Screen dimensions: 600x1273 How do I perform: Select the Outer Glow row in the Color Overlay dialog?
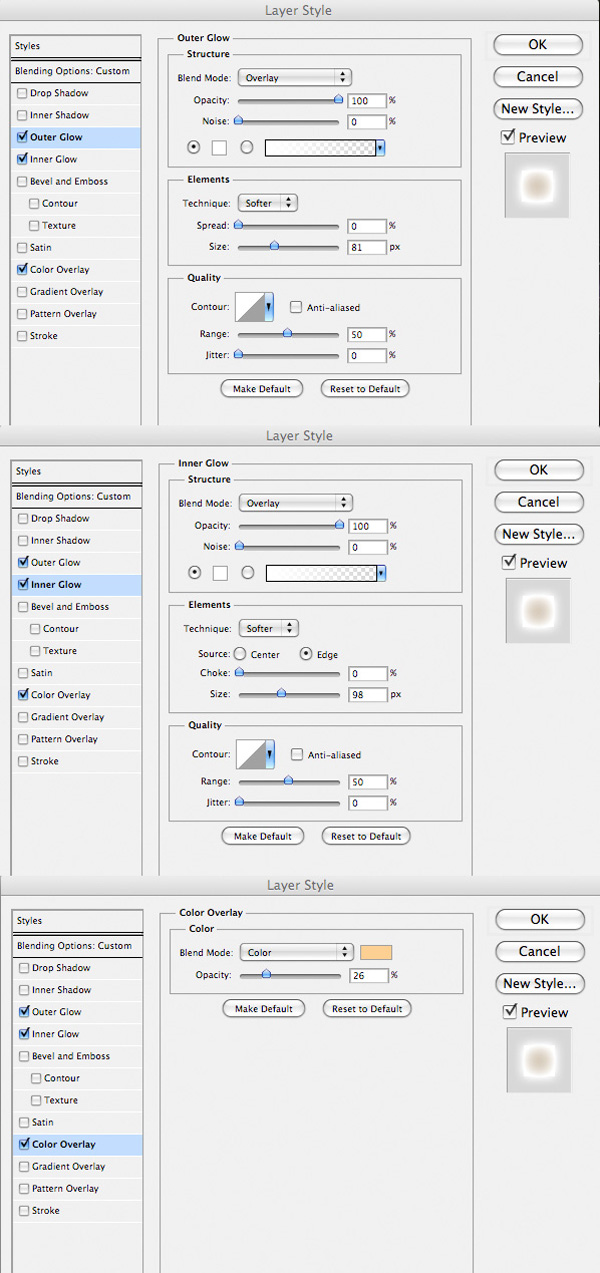[x=78, y=1012]
